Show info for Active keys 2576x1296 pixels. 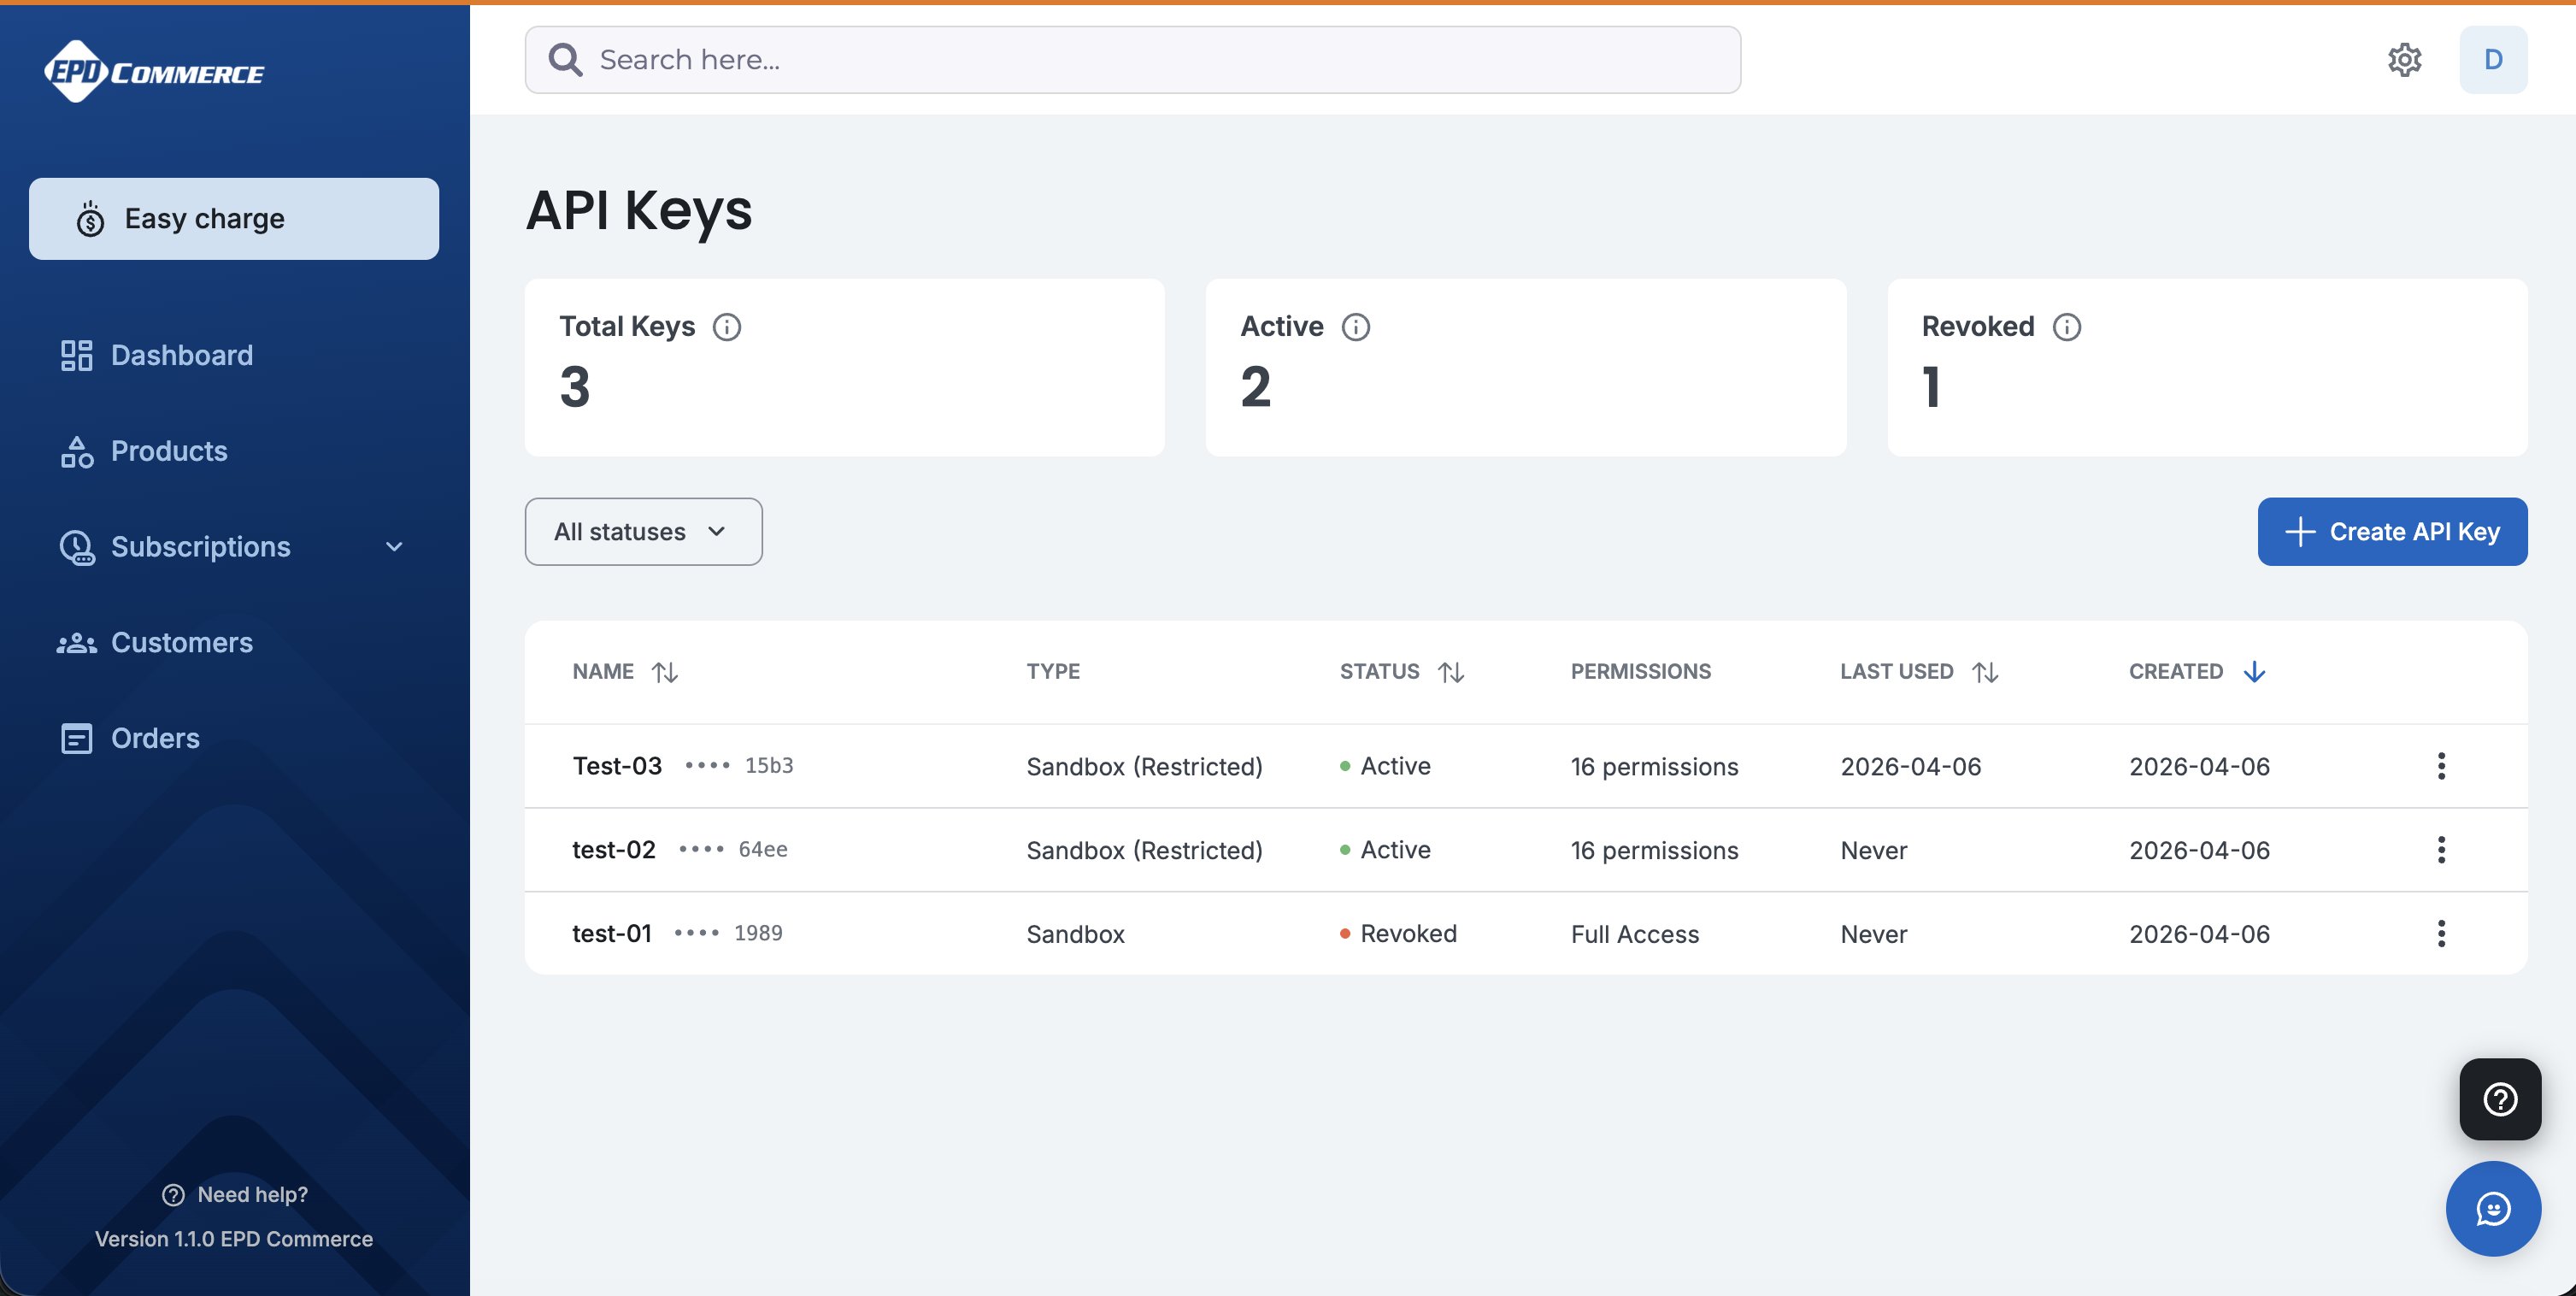pyautogui.click(x=1356, y=327)
